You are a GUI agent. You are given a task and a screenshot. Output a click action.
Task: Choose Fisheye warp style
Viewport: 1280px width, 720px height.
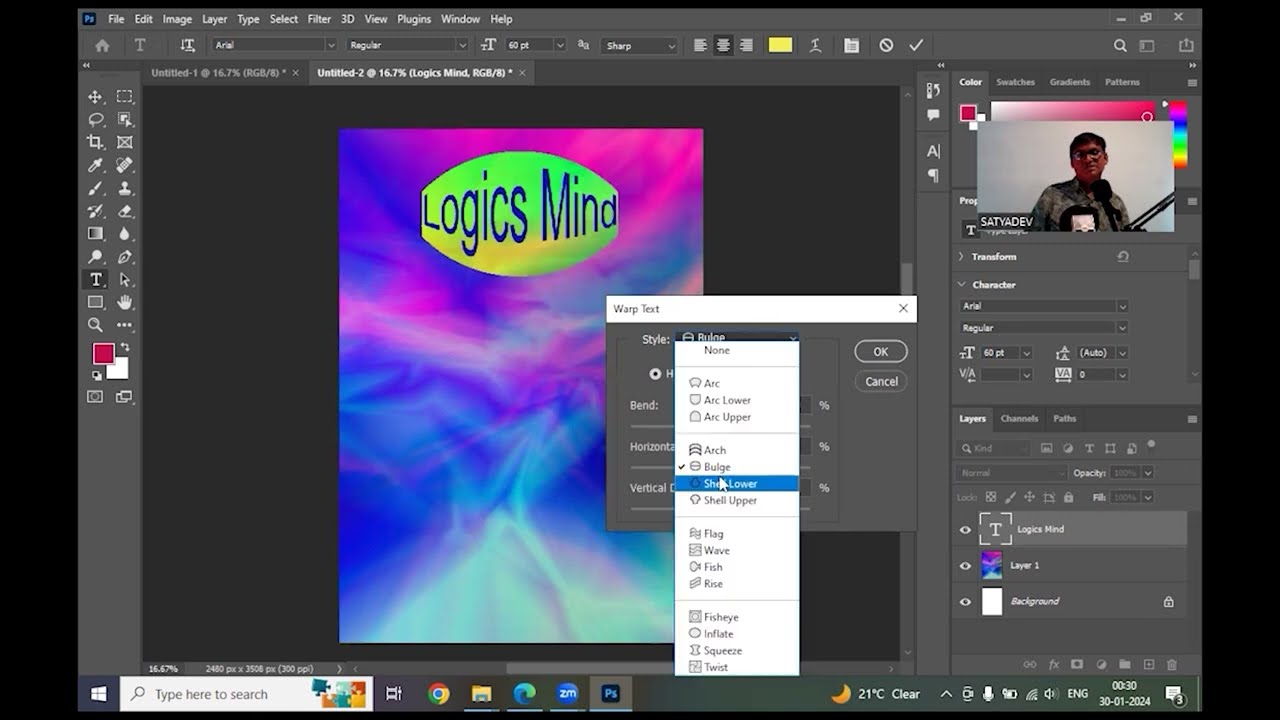(737, 617)
